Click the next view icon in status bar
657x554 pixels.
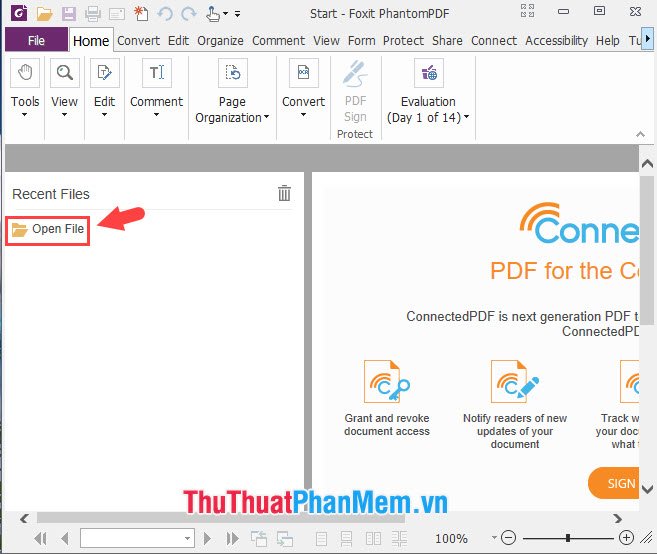[285, 538]
